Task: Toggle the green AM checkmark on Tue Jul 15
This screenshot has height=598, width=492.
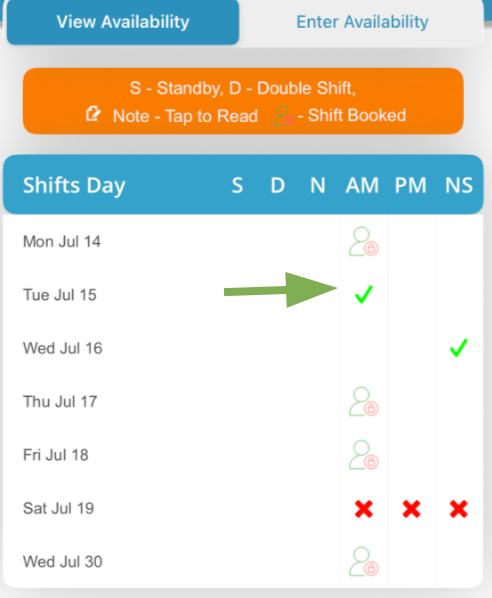Action: (x=363, y=294)
